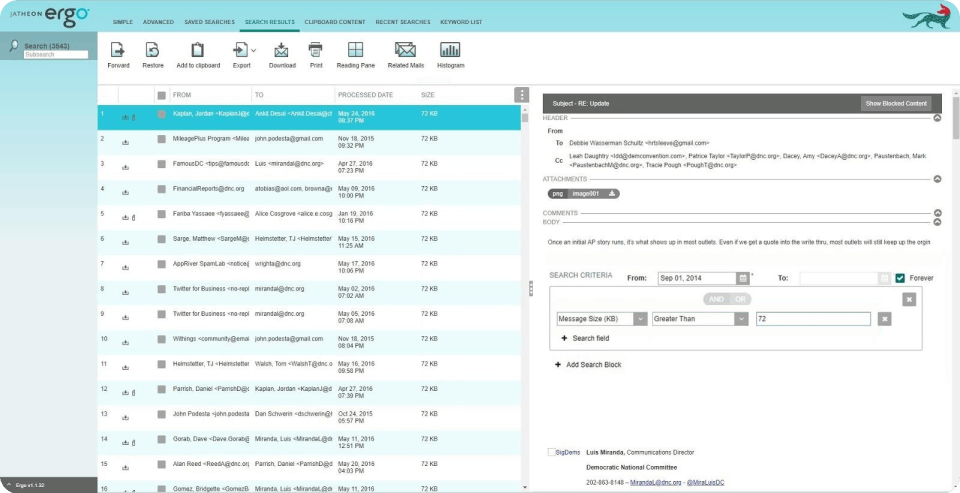Expand the COMMENTS section
This screenshot has height=493, width=960.
pyautogui.click(x=937, y=213)
